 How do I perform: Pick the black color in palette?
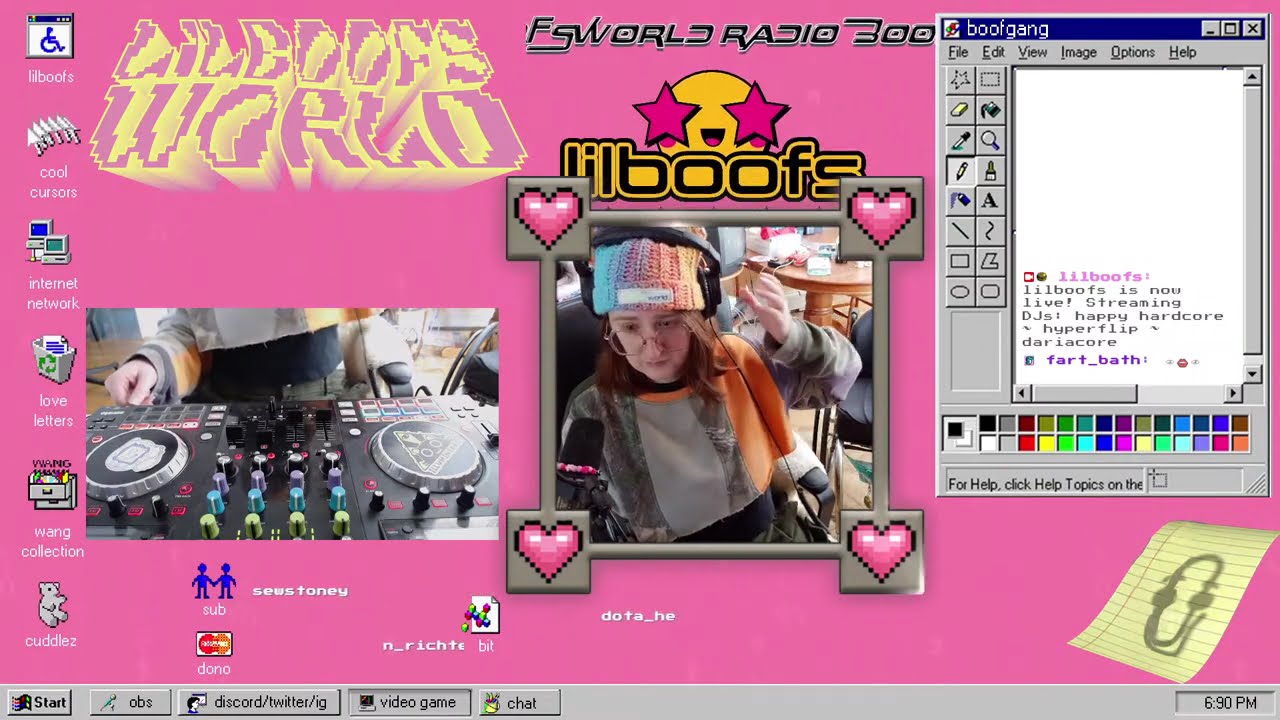(987, 424)
